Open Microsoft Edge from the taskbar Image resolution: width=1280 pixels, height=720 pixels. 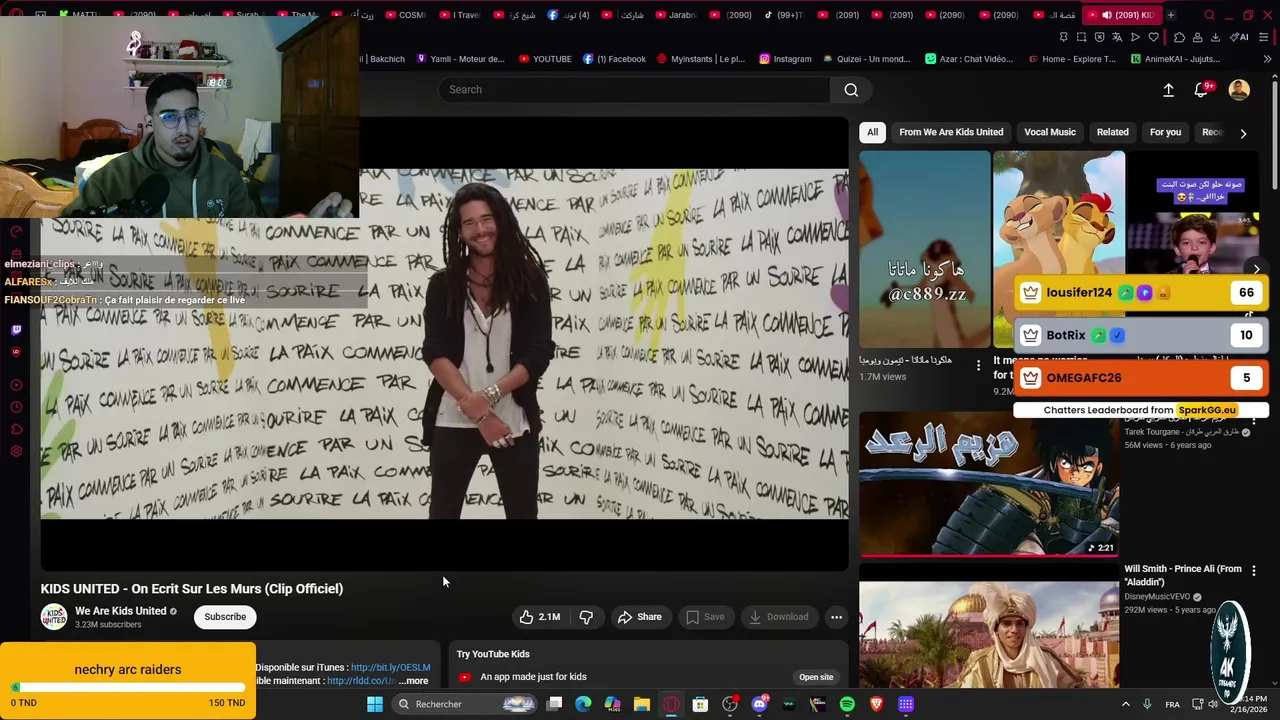point(583,704)
